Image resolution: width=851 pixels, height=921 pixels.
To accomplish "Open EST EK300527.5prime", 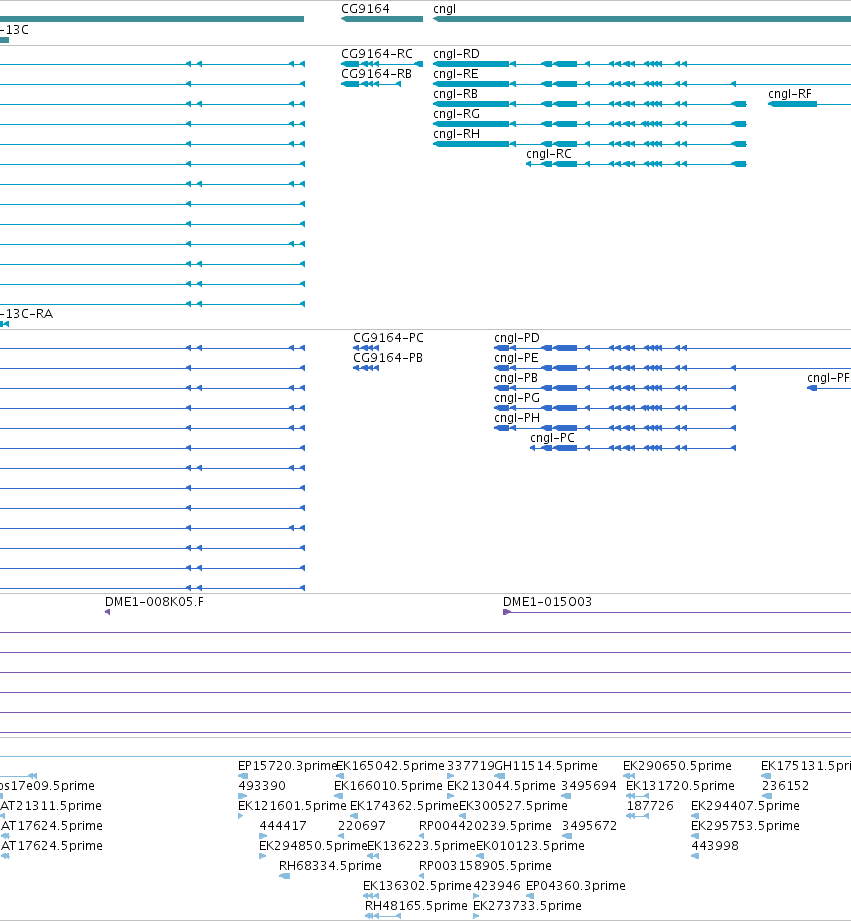I will pos(513,805).
